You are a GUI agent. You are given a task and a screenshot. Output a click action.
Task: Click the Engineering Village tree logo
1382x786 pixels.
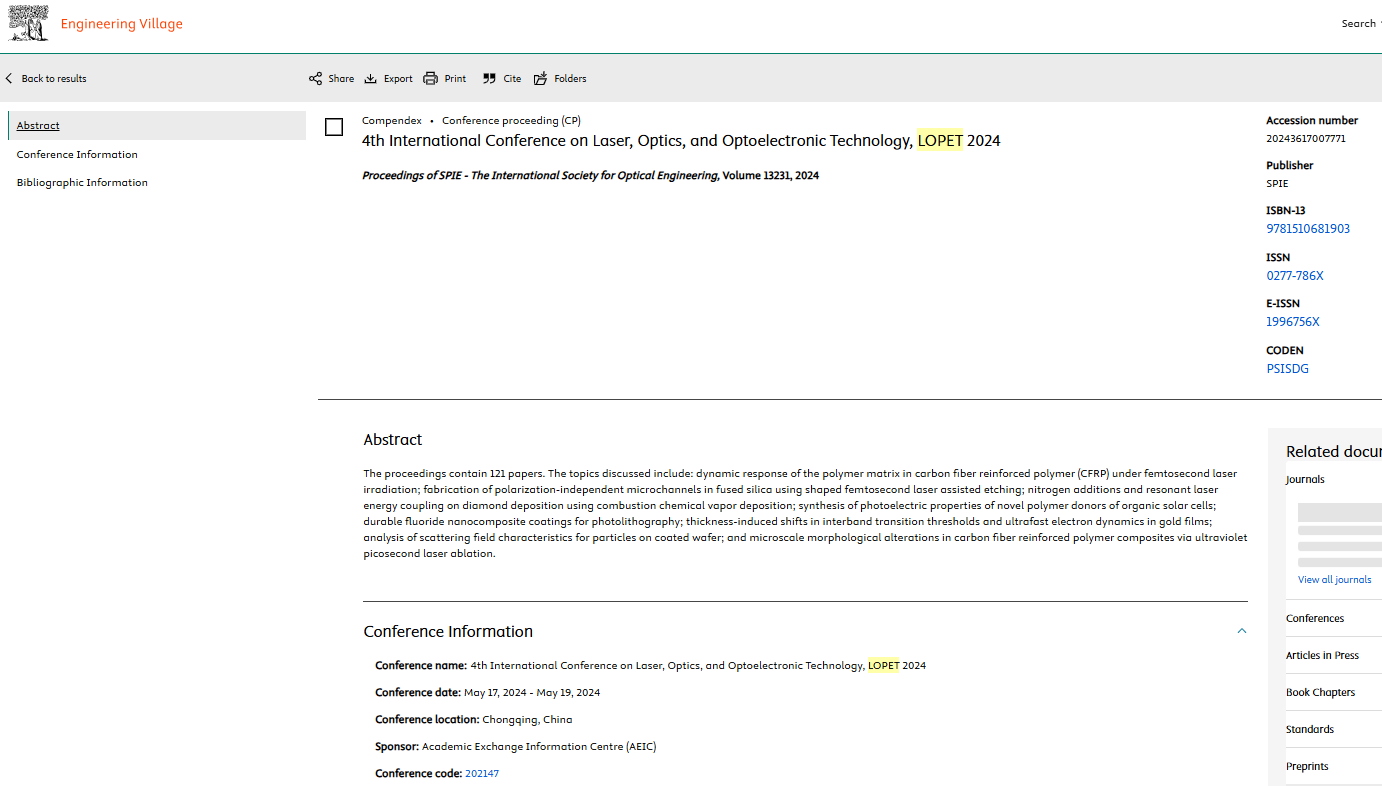(x=28, y=24)
